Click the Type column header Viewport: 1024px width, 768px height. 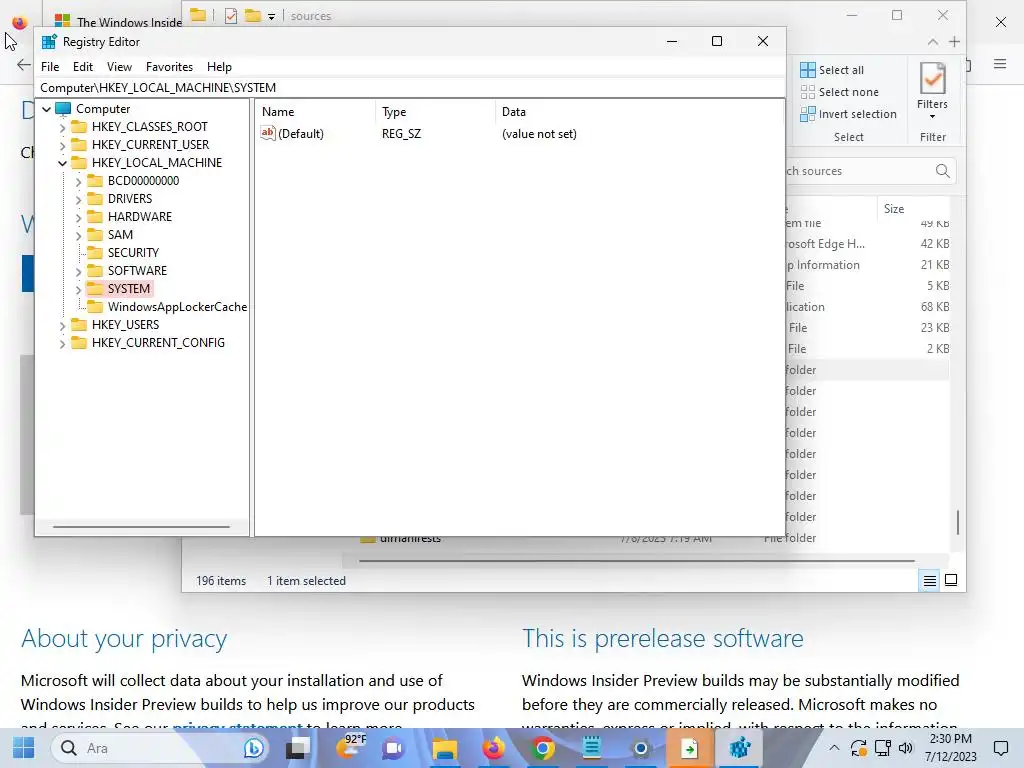(435, 112)
